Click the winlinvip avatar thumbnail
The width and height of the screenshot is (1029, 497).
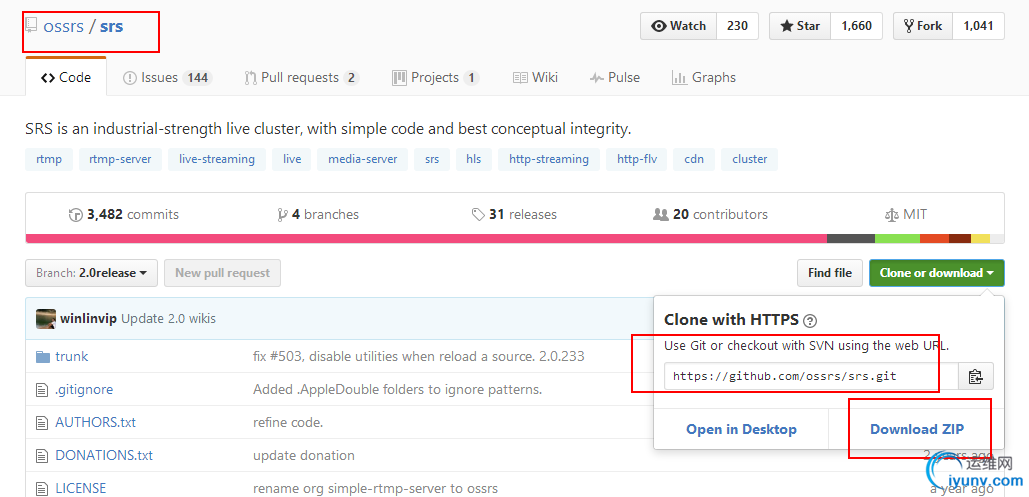(x=46, y=318)
